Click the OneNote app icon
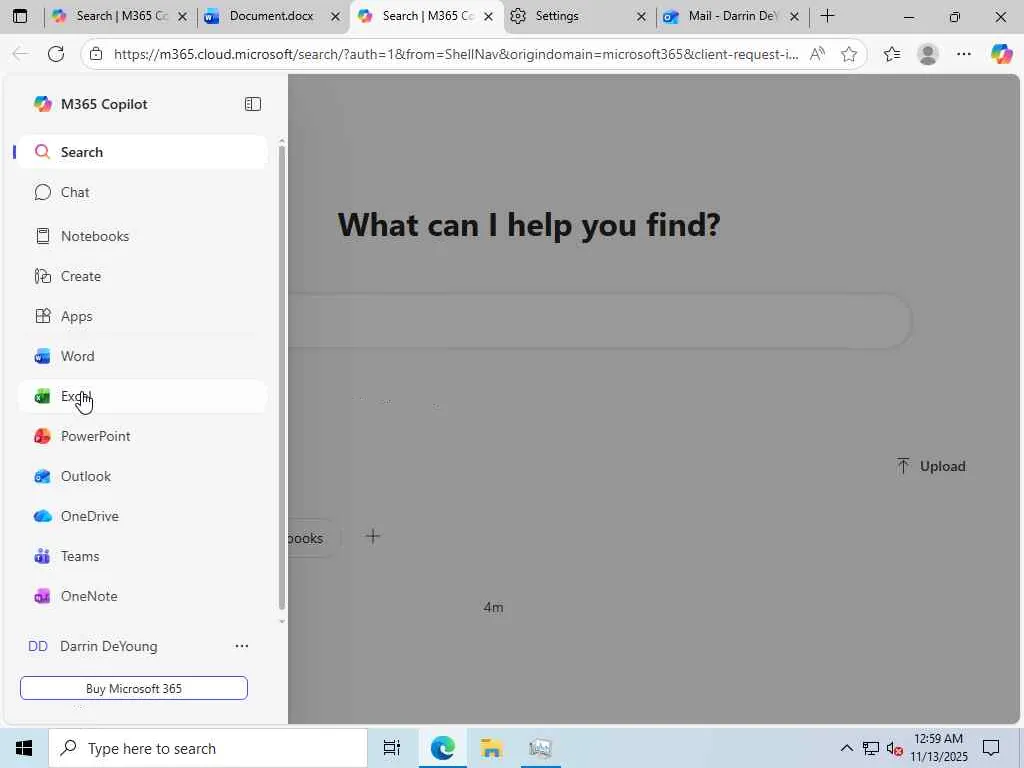Screen dimensions: 1024x768 click(42, 596)
